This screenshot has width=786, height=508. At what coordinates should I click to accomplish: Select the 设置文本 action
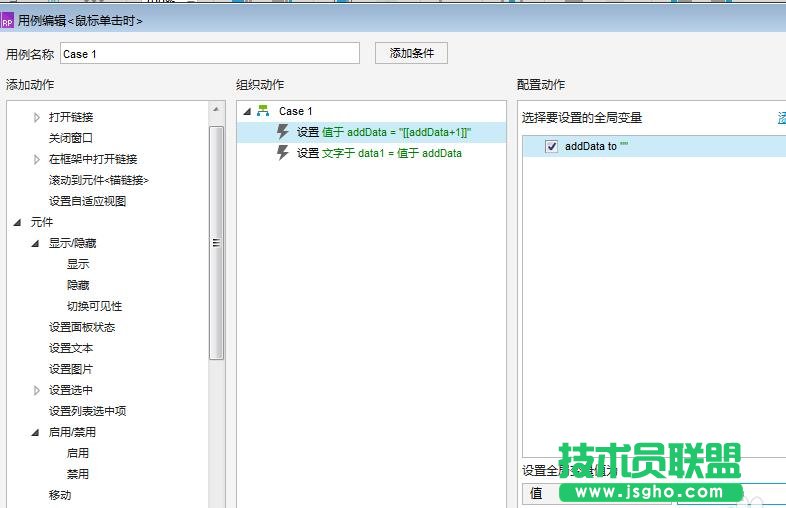click(71, 348)
